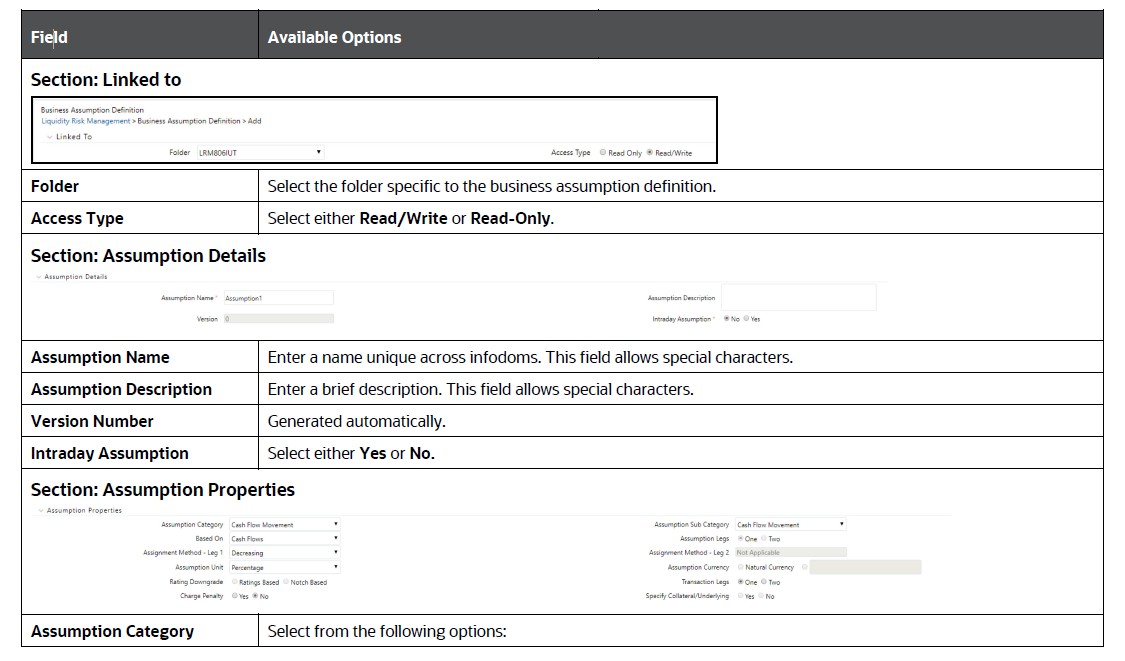Open Assignment Method - Leg 1 dropdown

pos(284,553)
